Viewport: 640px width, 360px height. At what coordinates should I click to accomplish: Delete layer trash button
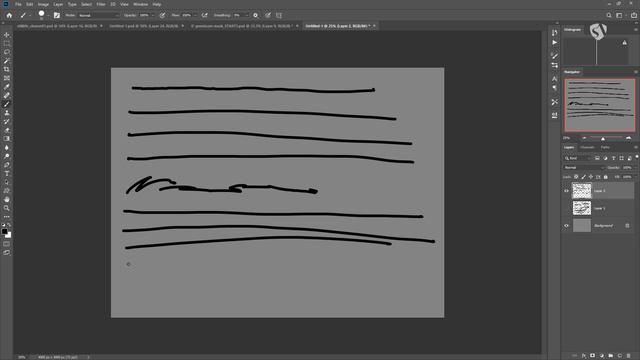[x=629, y=356]
